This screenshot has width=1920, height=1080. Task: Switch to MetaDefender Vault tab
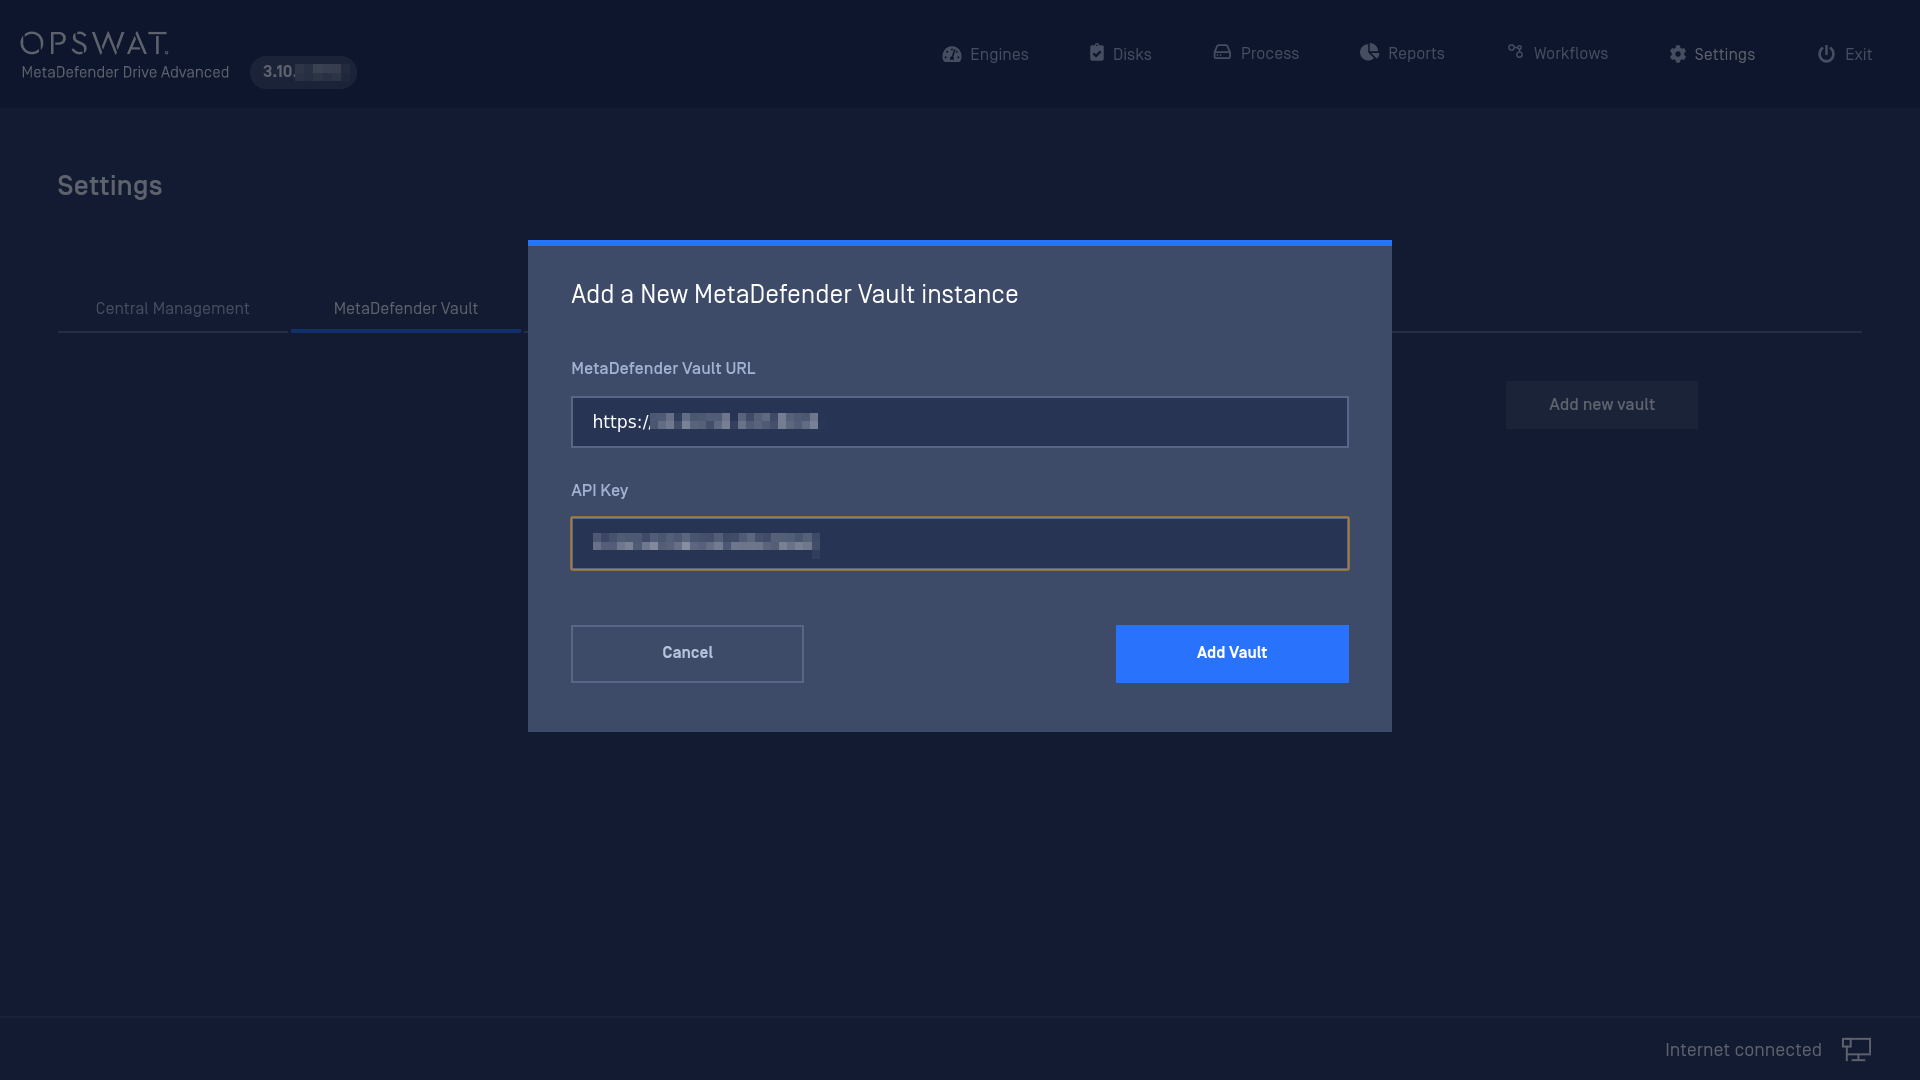click(x=406, y=308)
